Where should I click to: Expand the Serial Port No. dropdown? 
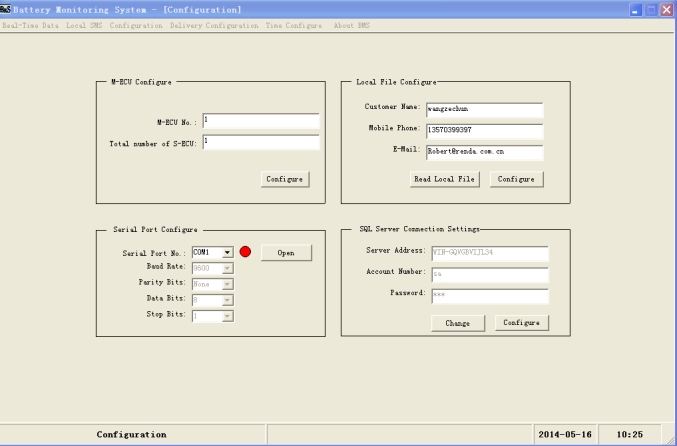228,253
